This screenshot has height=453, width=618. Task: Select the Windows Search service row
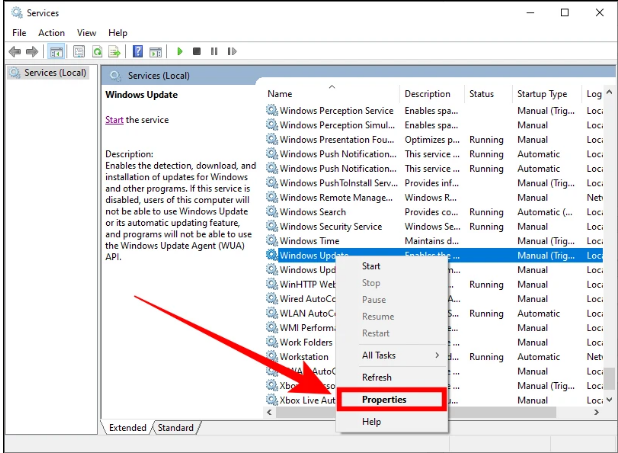pyautogui.click(x=434, y=212)
